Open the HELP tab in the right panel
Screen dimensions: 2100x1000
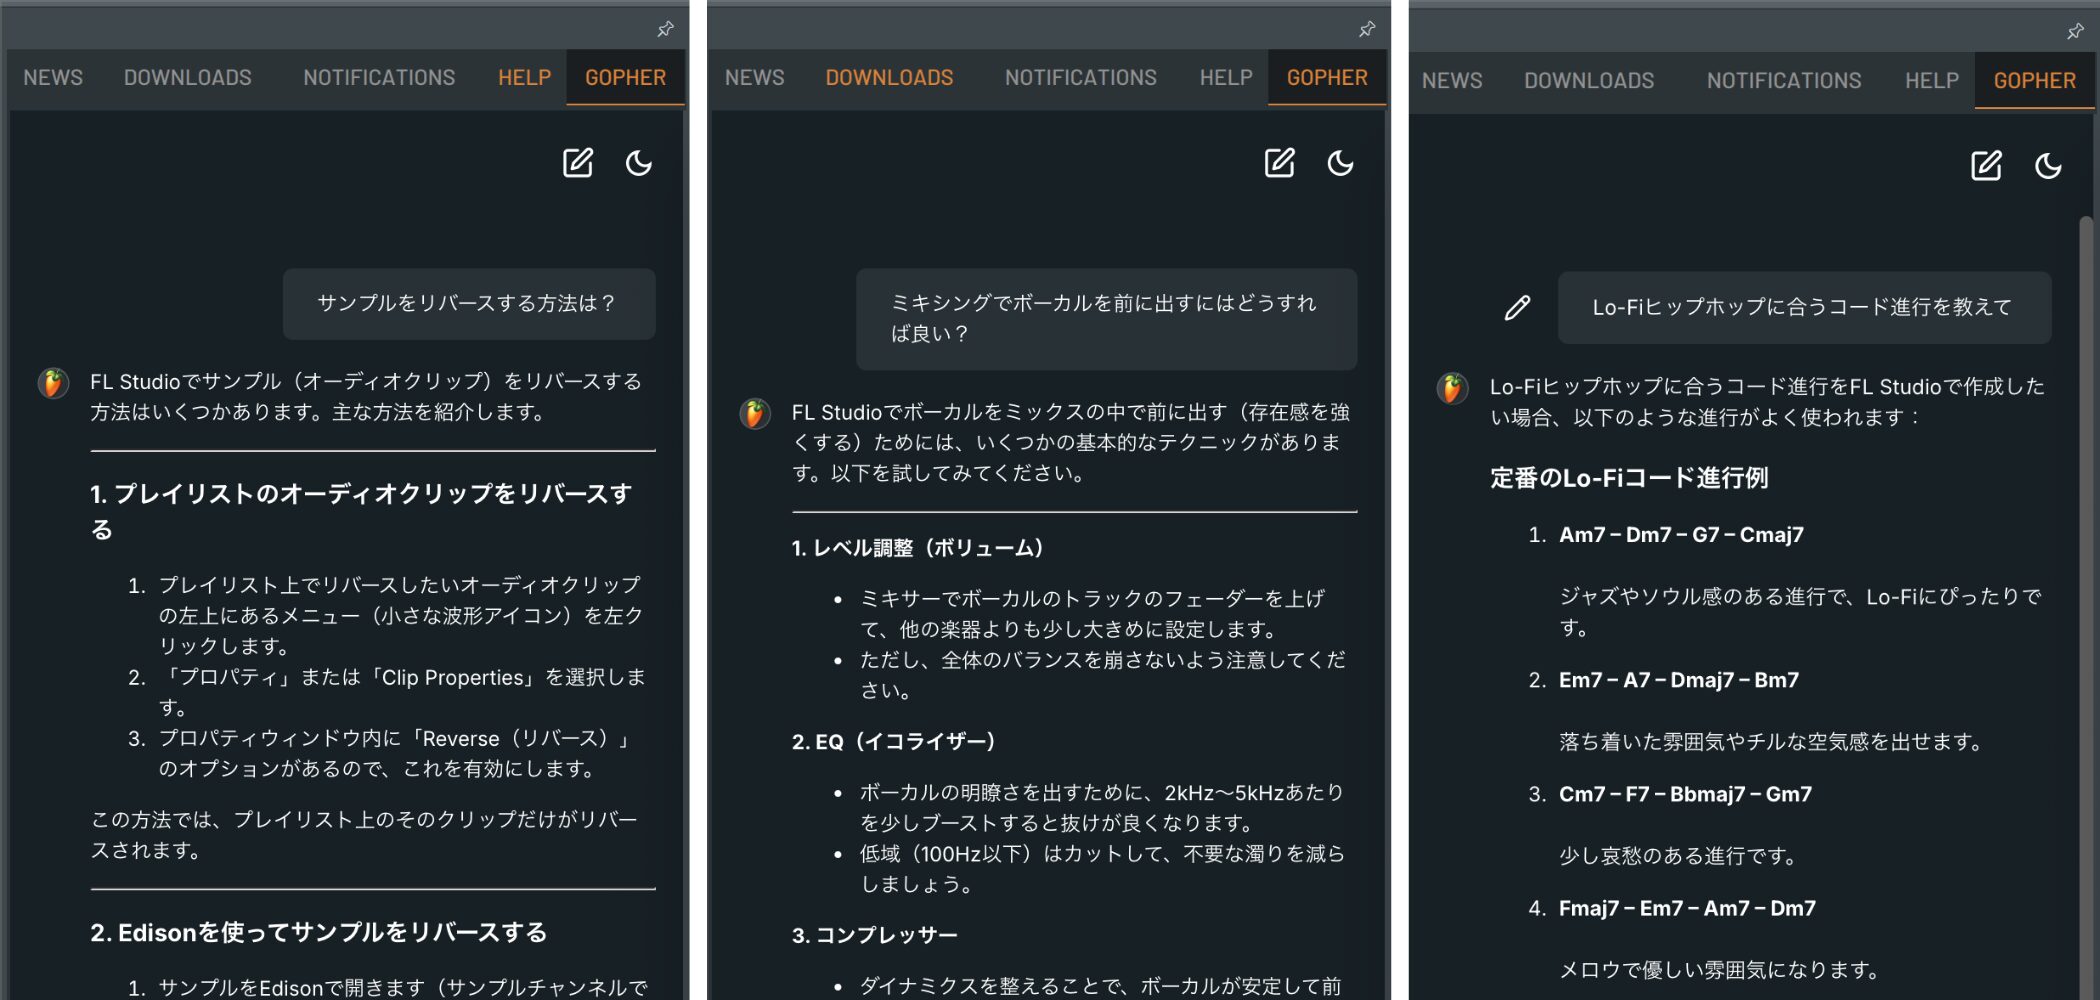(x=1932, y=80)
